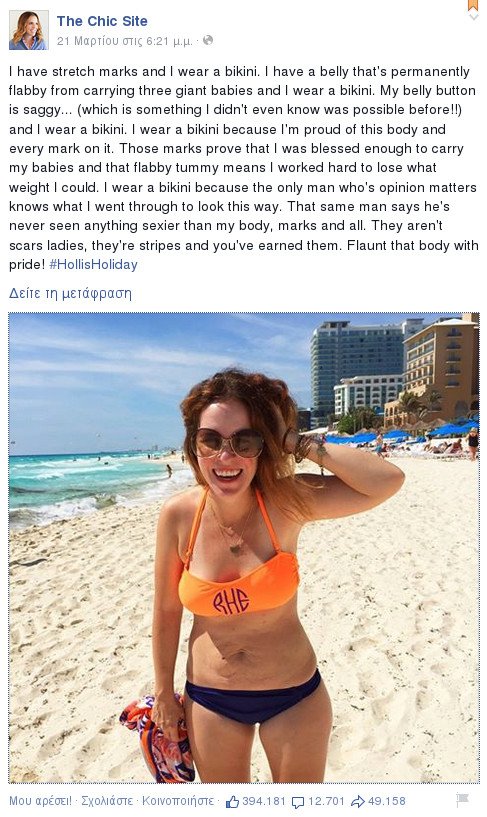Open the beach bikini photo

(x=244, y=548)
